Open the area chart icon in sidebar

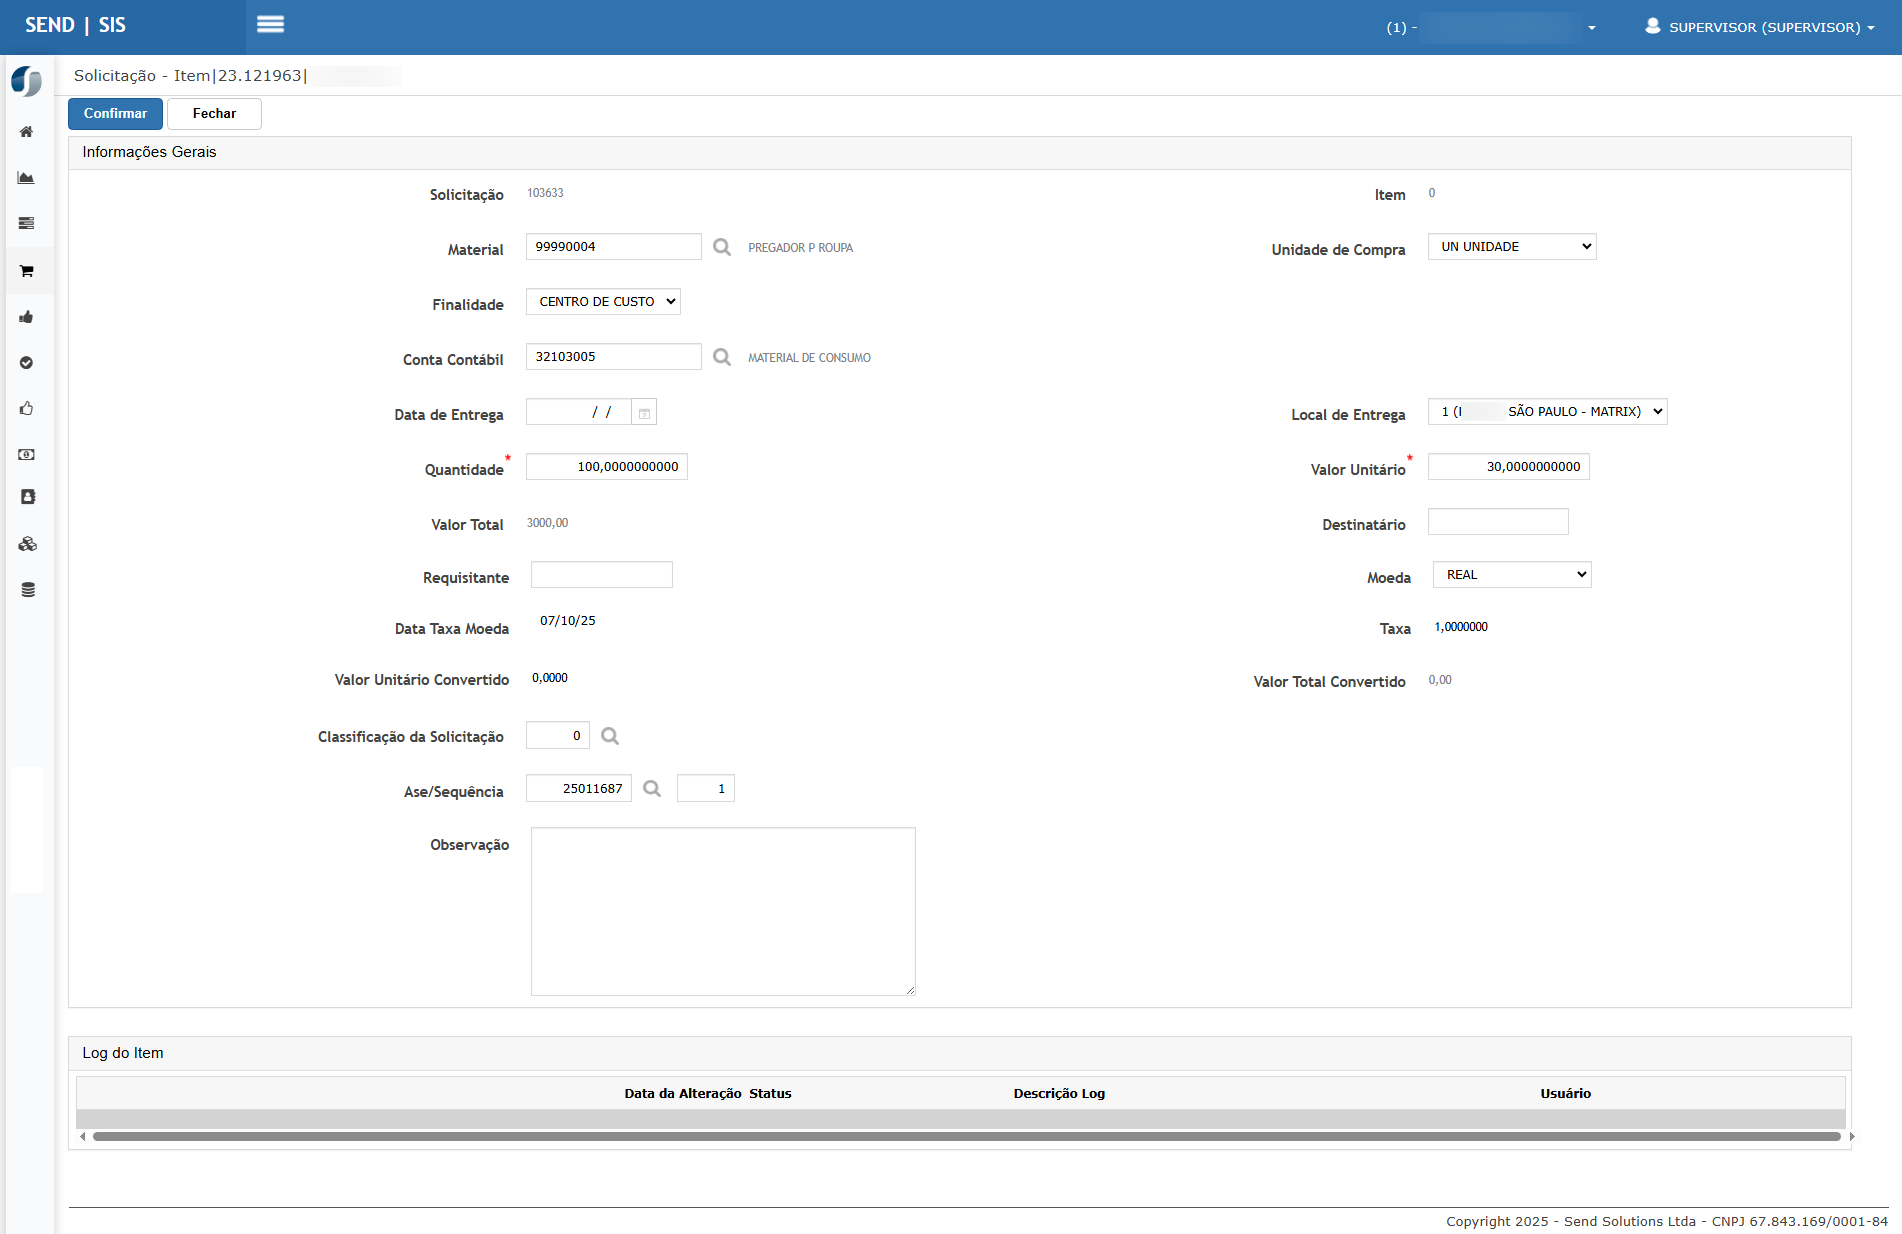point(27,178)
